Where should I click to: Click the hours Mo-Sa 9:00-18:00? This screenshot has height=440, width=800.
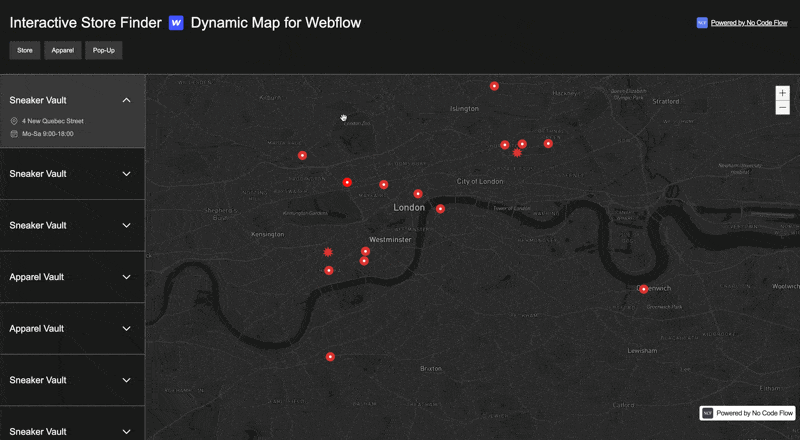47,134
